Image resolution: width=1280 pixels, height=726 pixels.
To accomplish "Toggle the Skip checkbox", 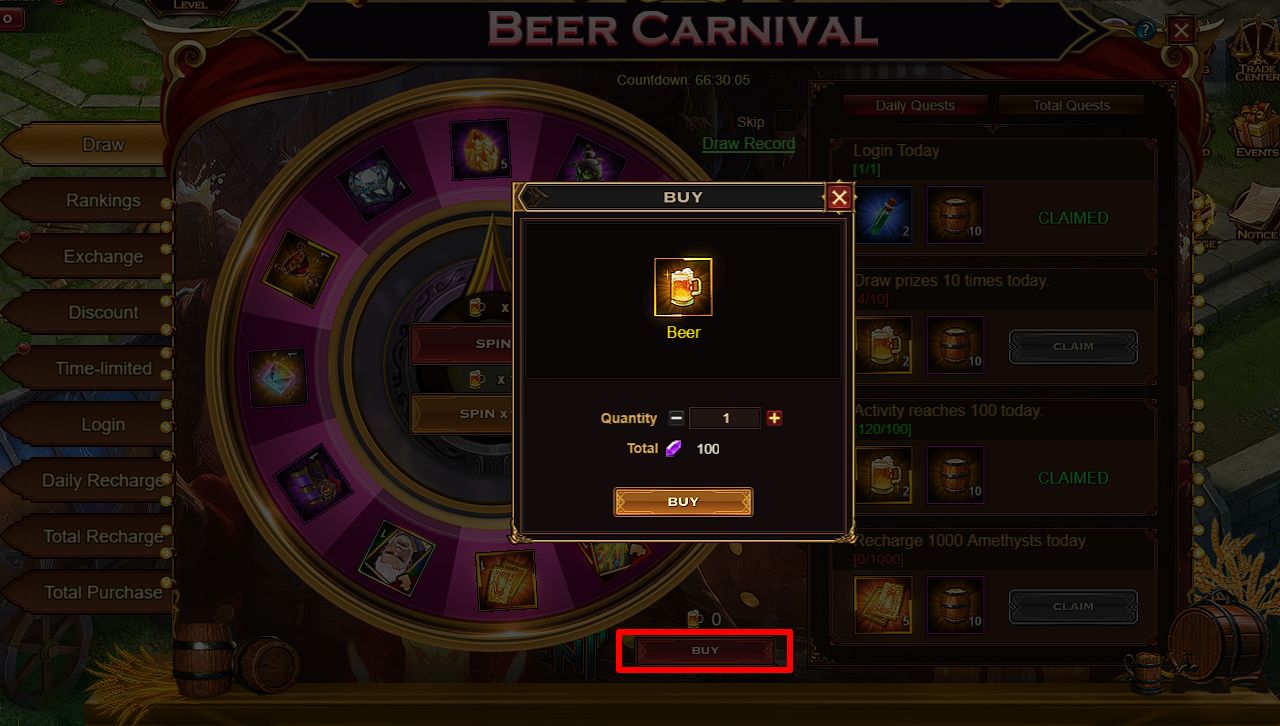I will click(785, 121).
